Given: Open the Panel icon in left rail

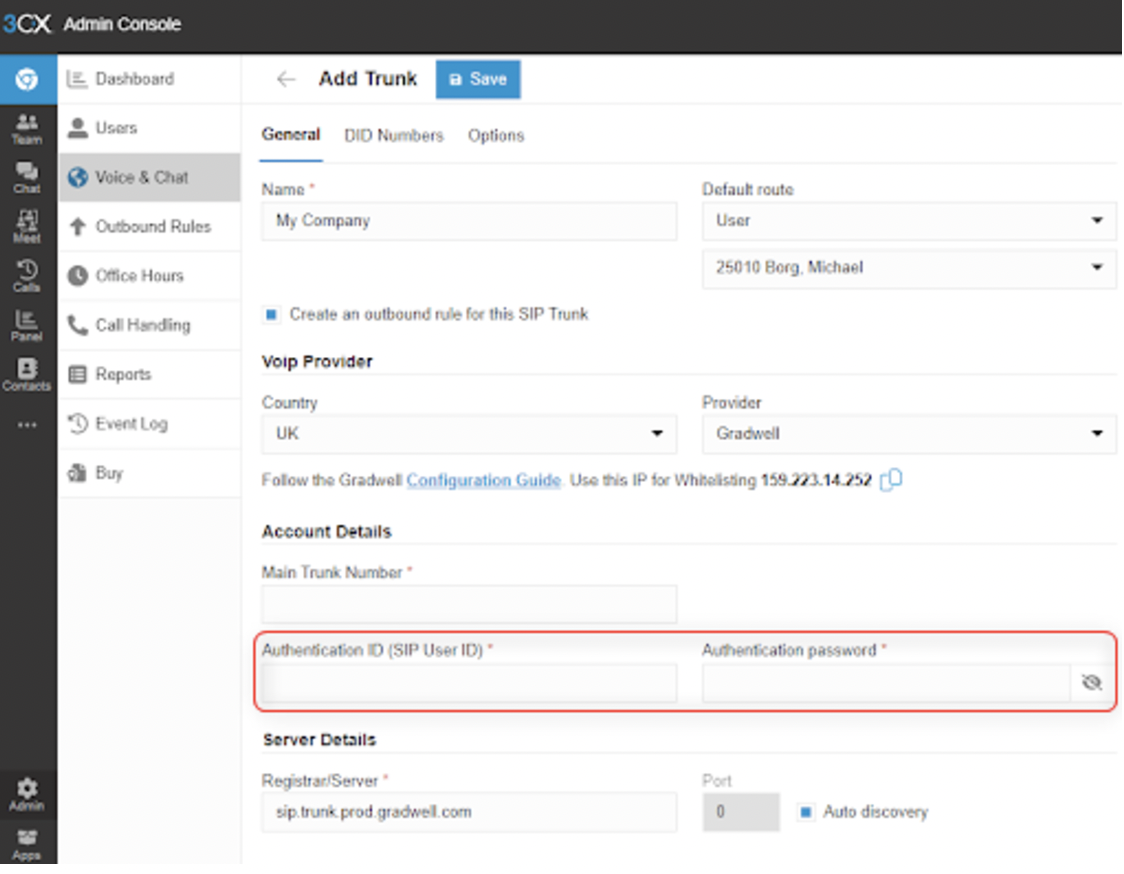Looking at the screenshot, I should [27, 326].
